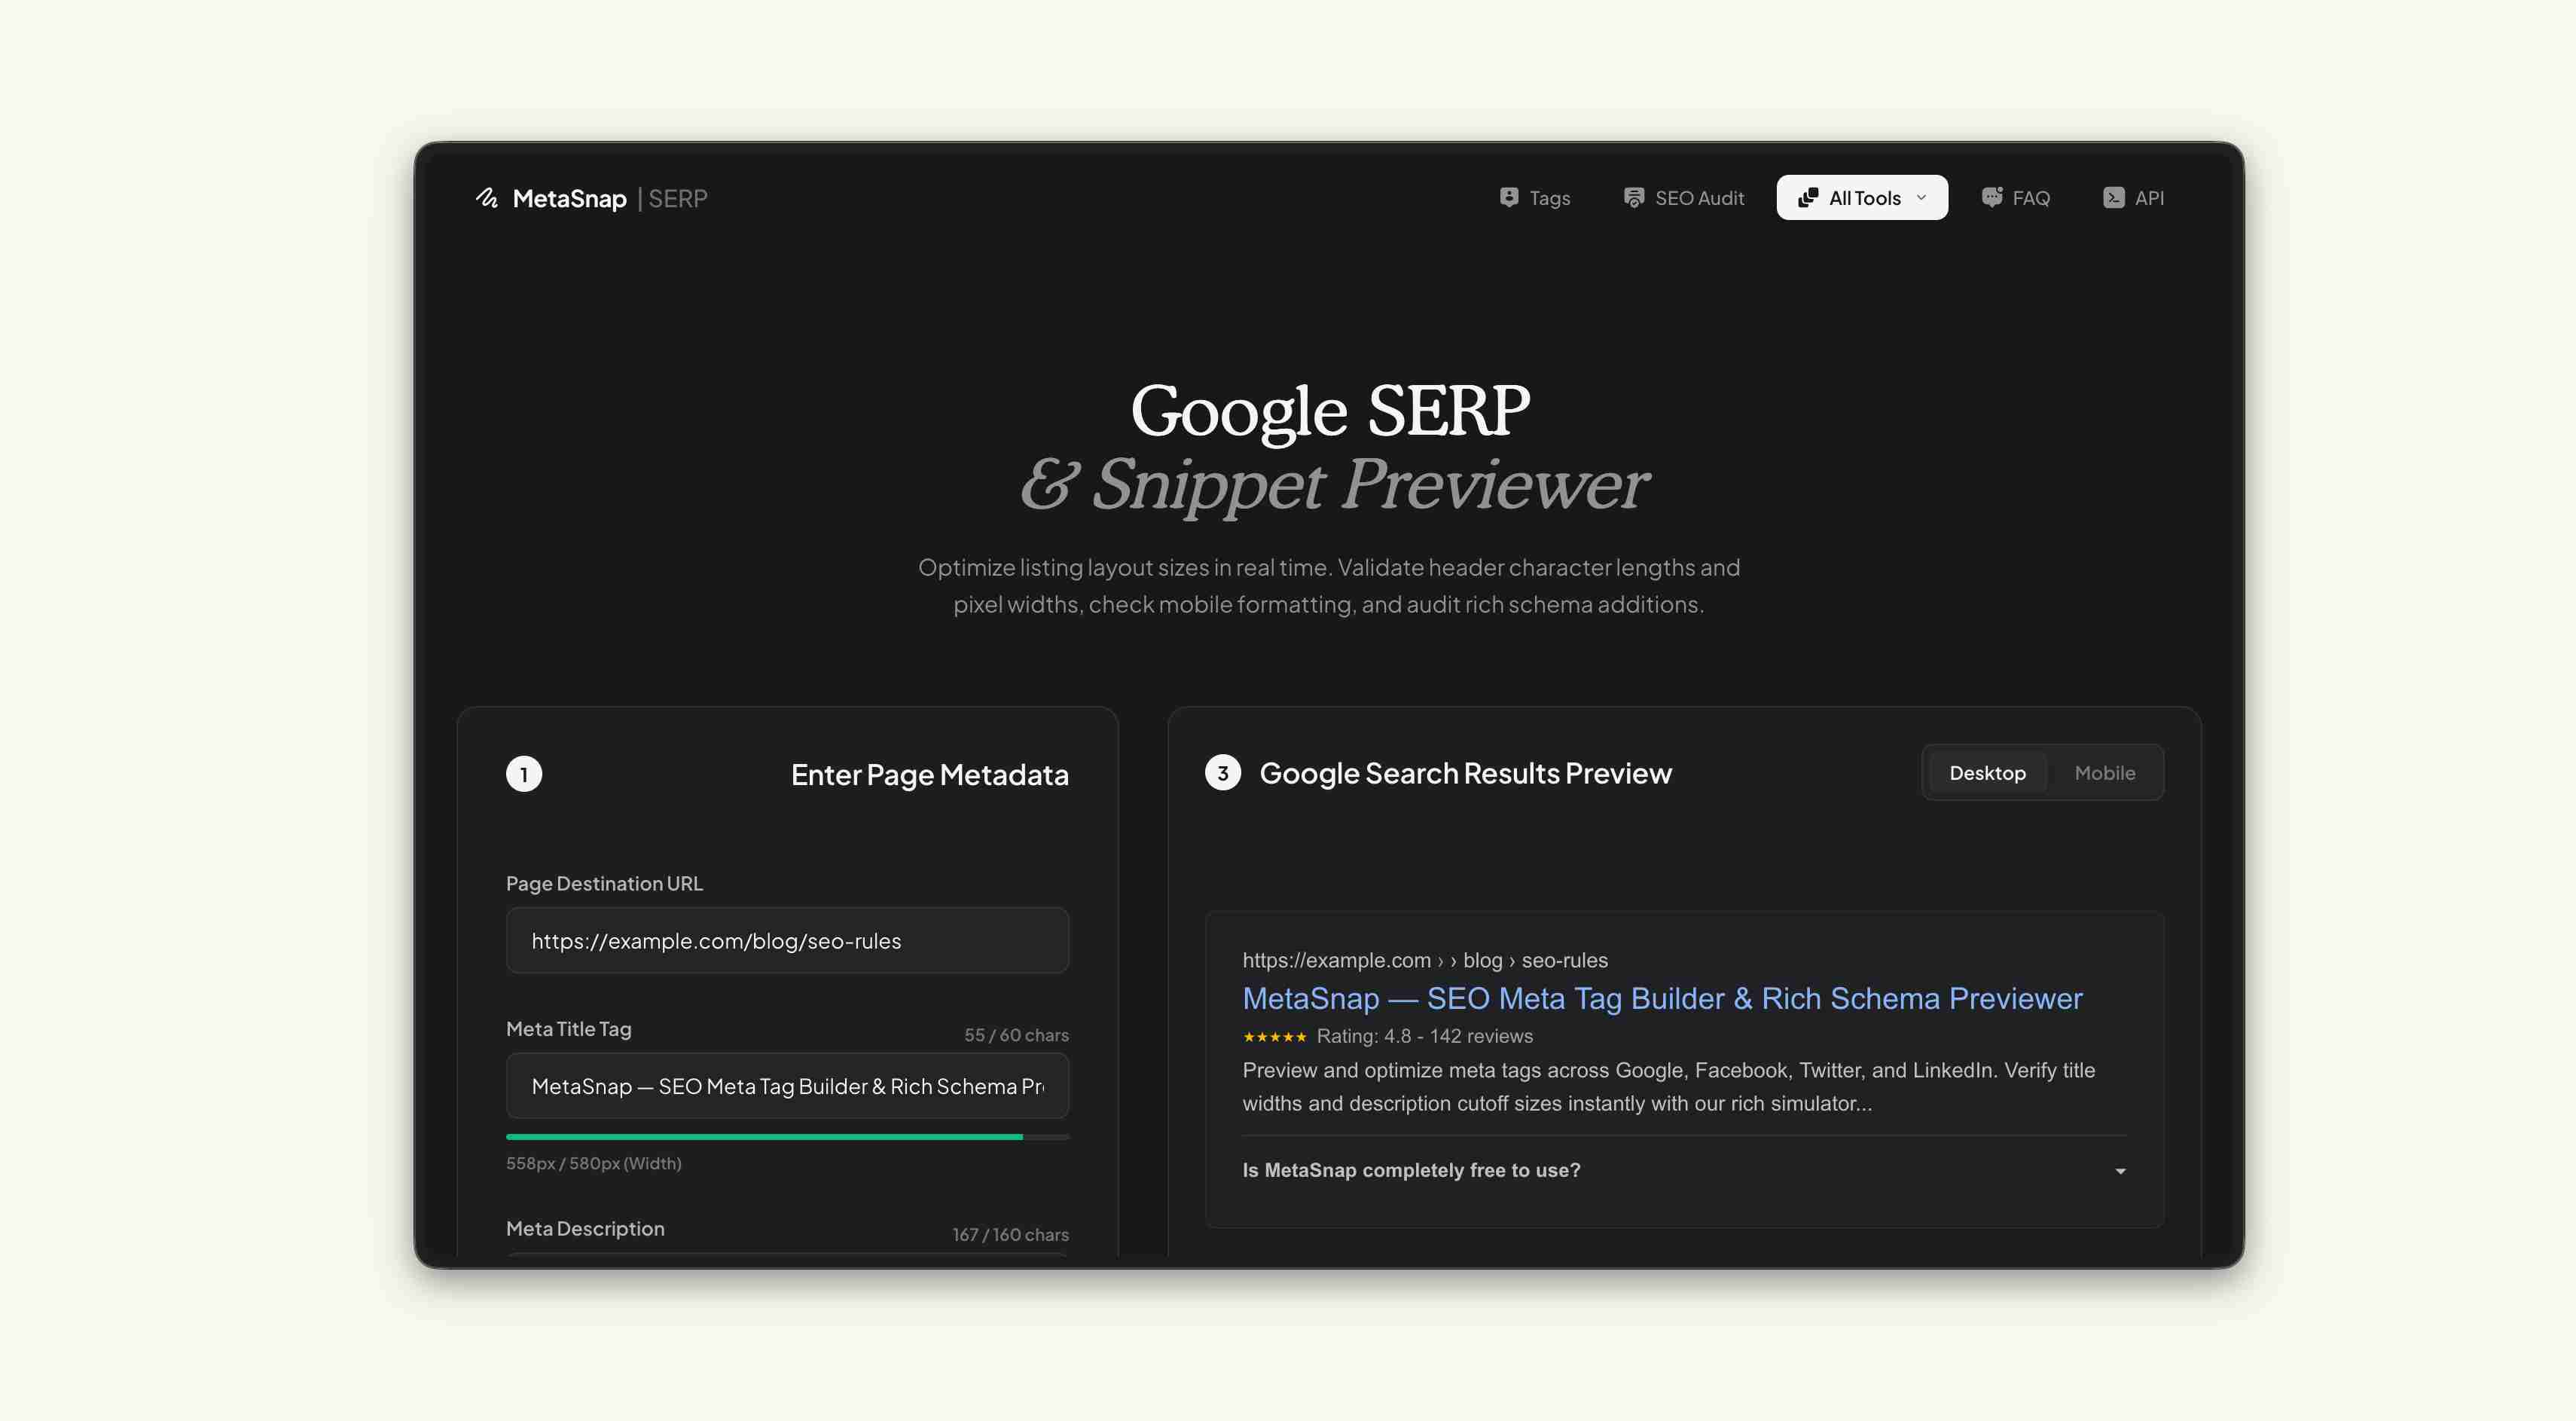Click the five-star rating icons in preview
Image resolution: width=2576 pixels, height=1421 pixels.
[1274, 1037]
